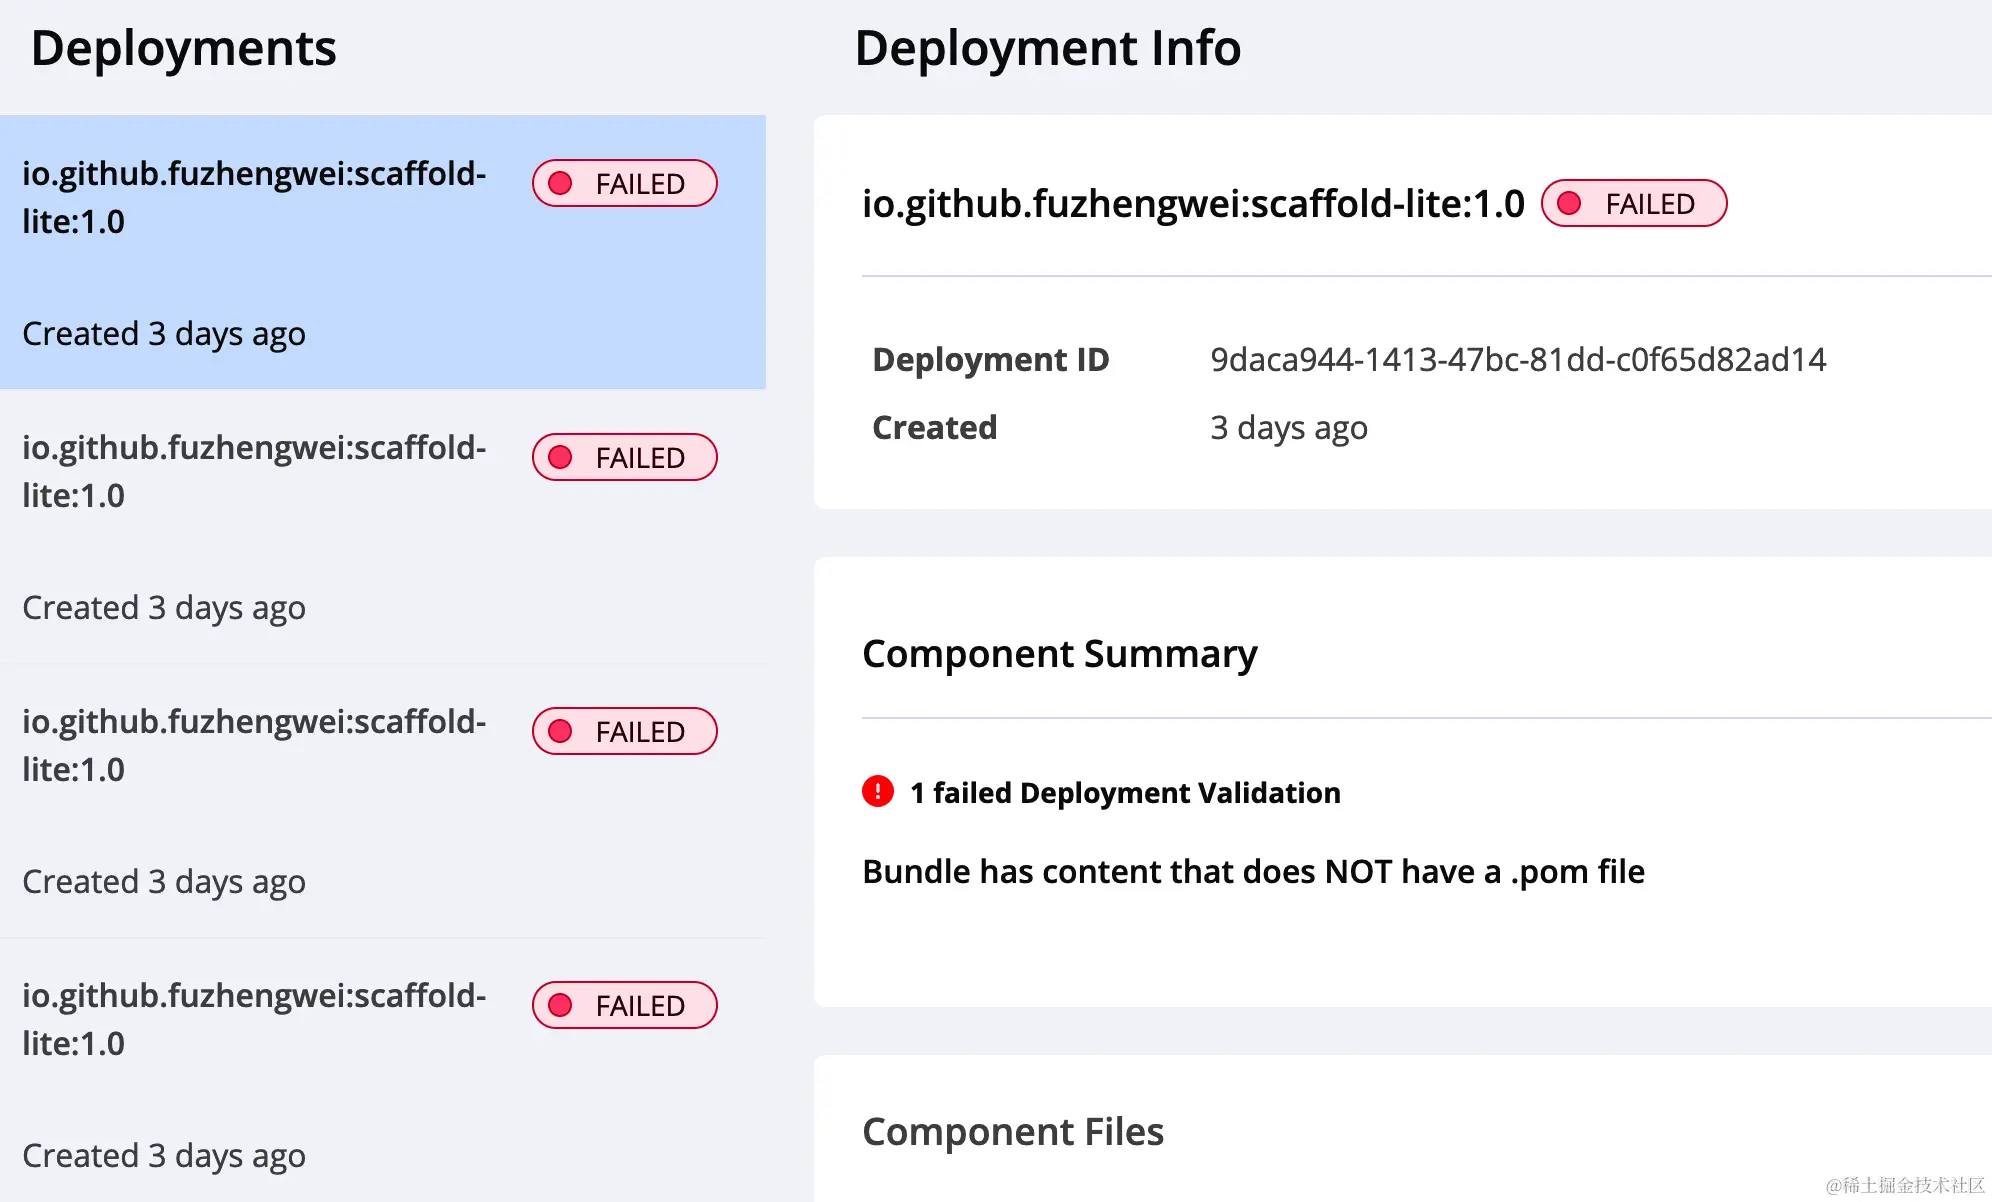
Task: Click scaffold-lite:1.0 title in Deployment Info card
Action: coord(1192,204)
